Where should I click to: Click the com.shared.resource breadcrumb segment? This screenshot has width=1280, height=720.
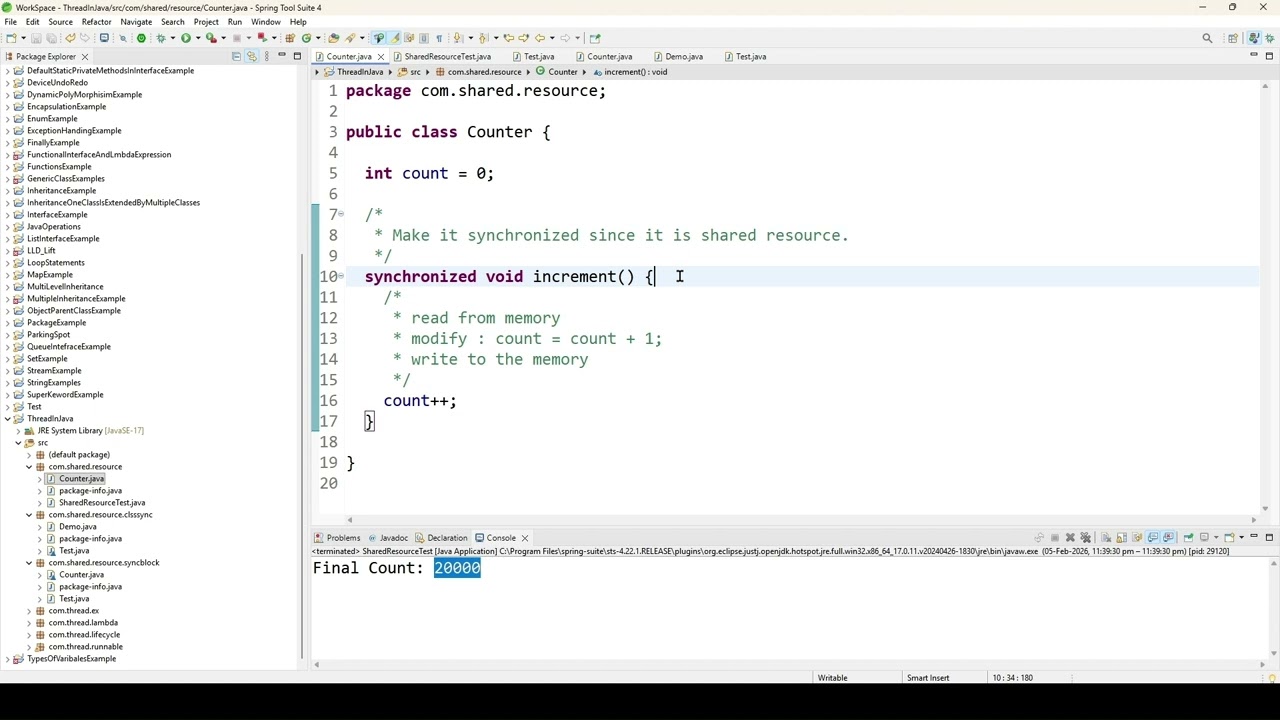click(x=484, y=72)
